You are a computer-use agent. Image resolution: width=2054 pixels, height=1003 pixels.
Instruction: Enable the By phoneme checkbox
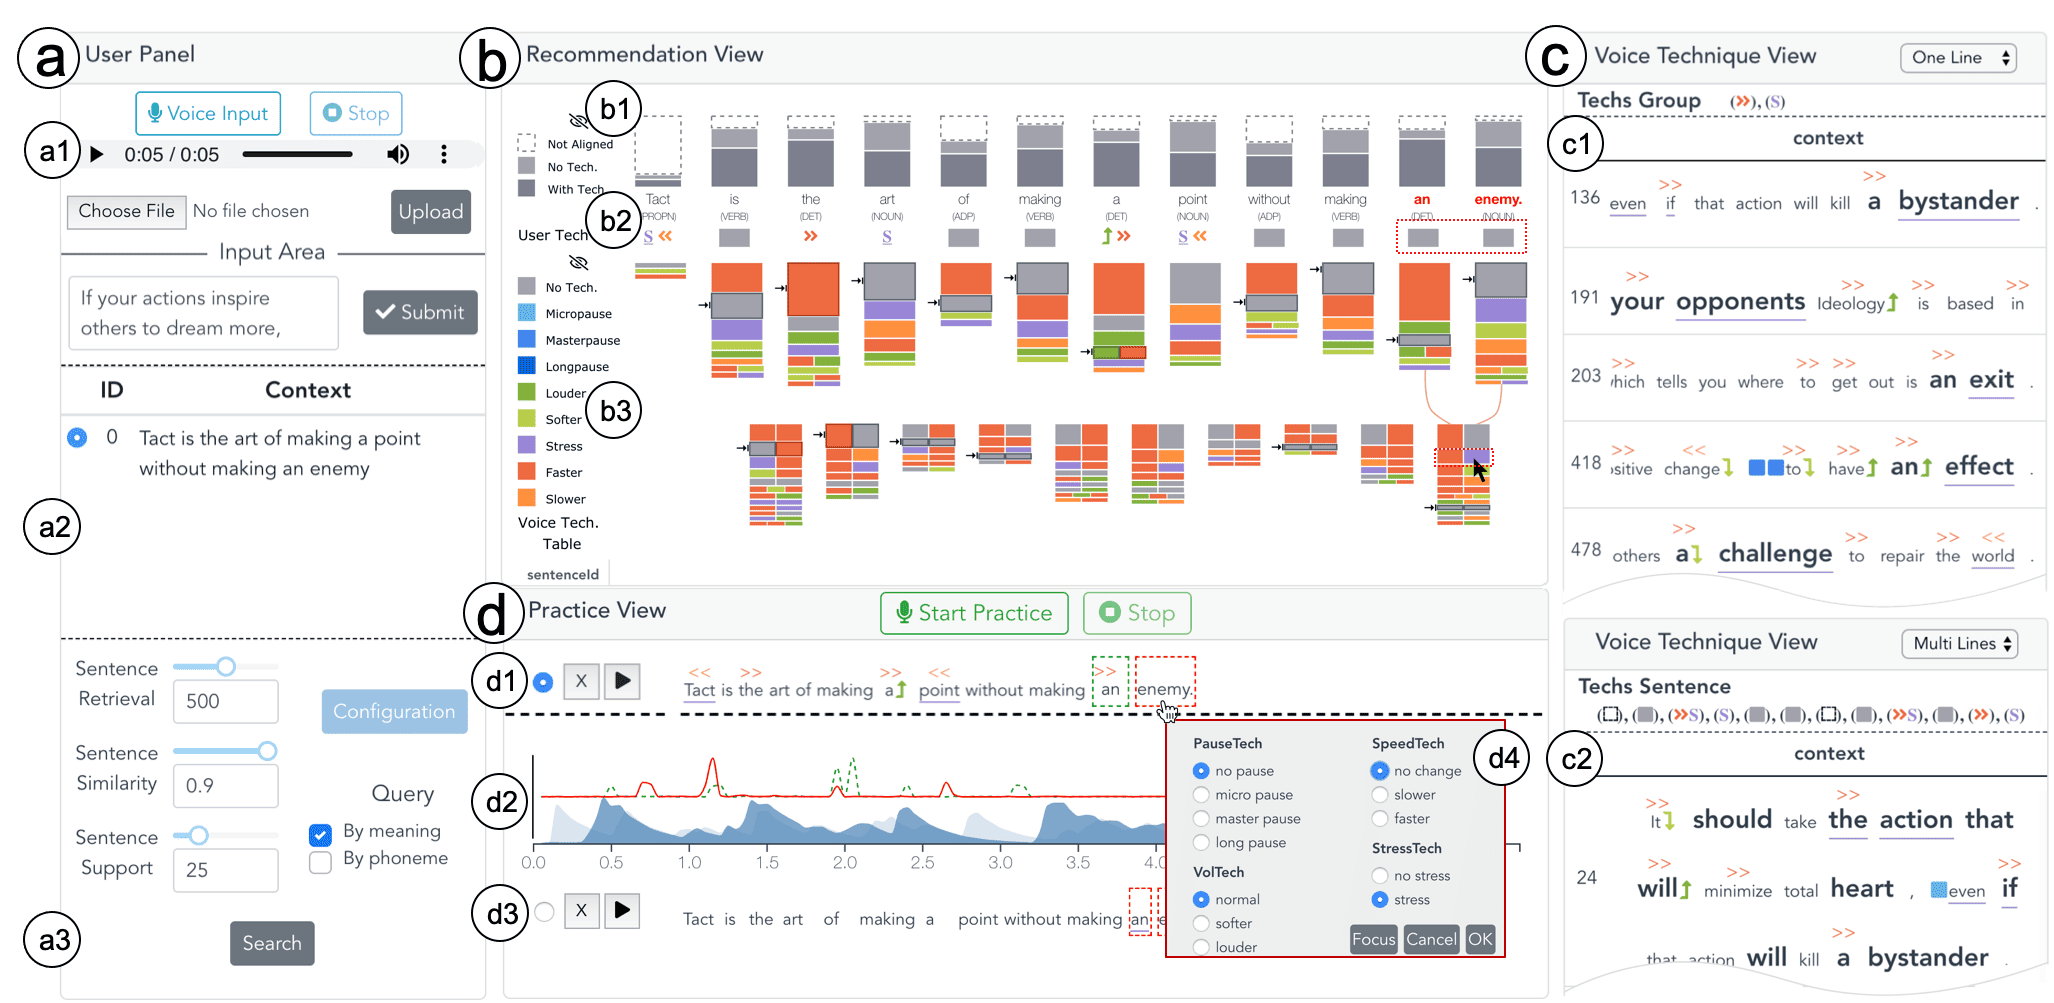[321, 862]
